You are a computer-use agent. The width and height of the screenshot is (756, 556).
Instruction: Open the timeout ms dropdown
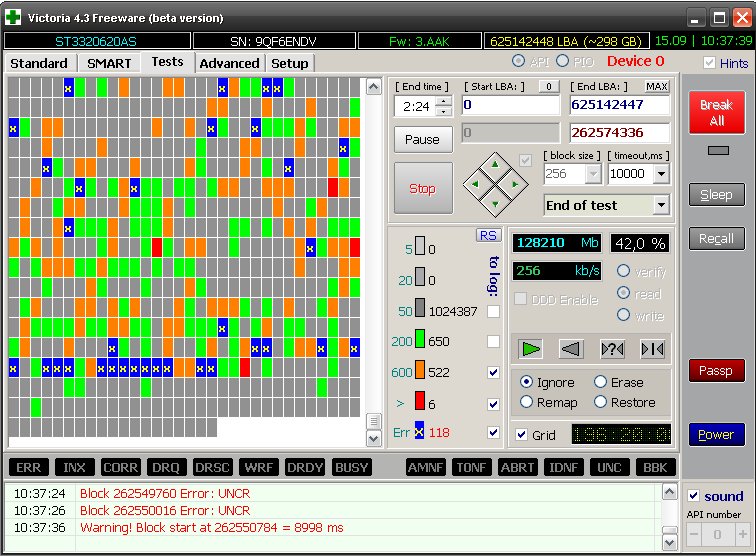pyautogui.click(x=662, y=174)
